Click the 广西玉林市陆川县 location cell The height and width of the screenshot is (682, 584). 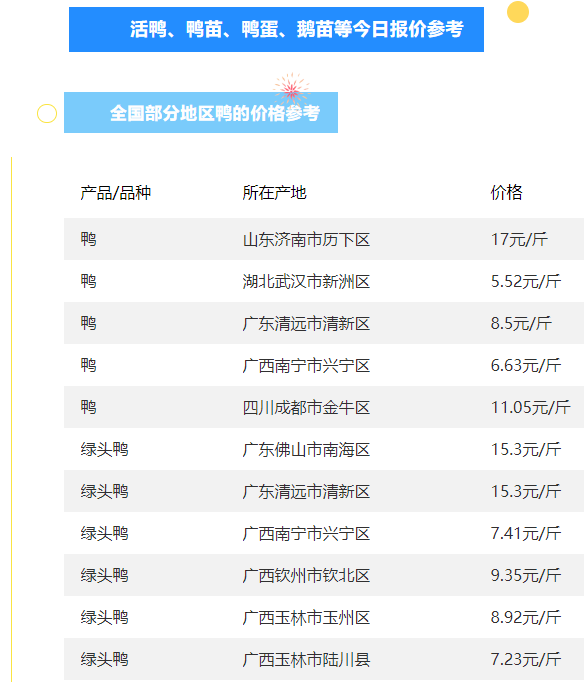306,659
